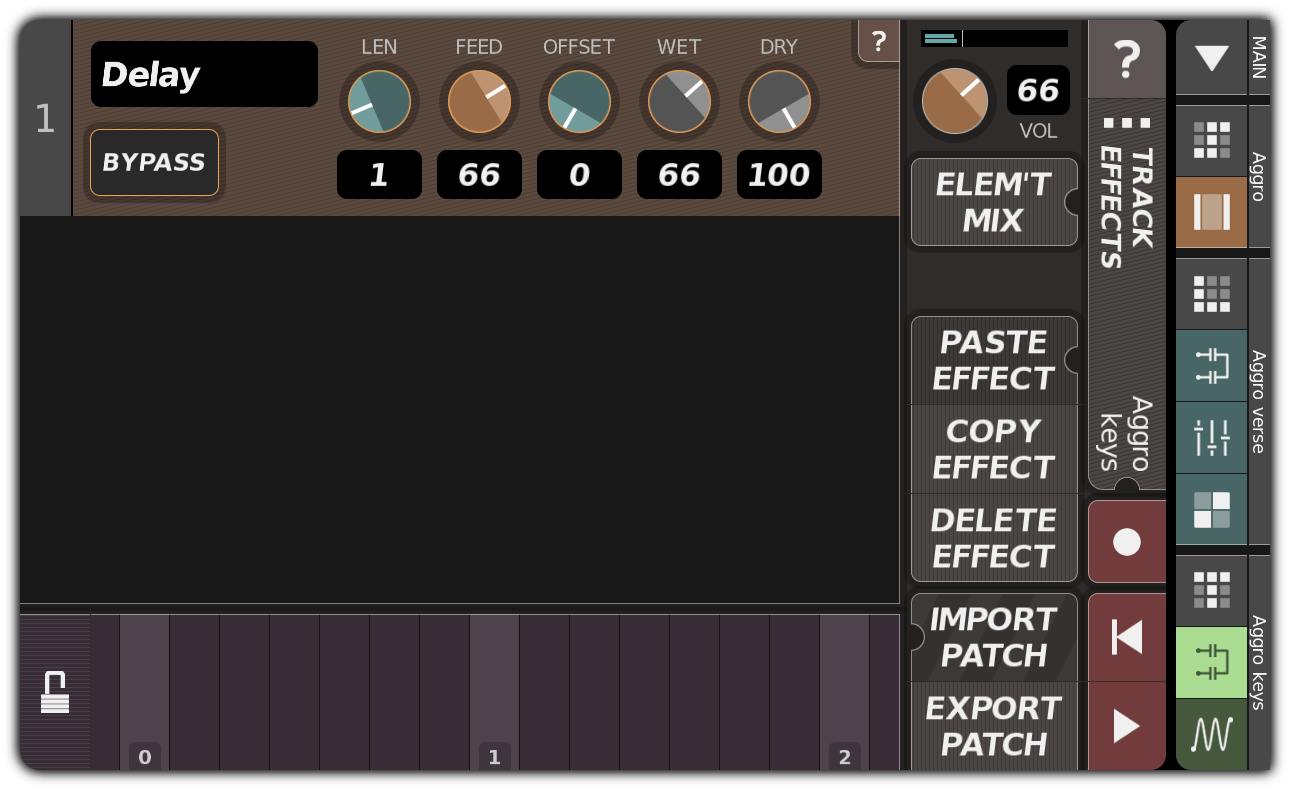Click EXPORT PATCH to save the patch
1290x790 pixels.
coord(993,726)
